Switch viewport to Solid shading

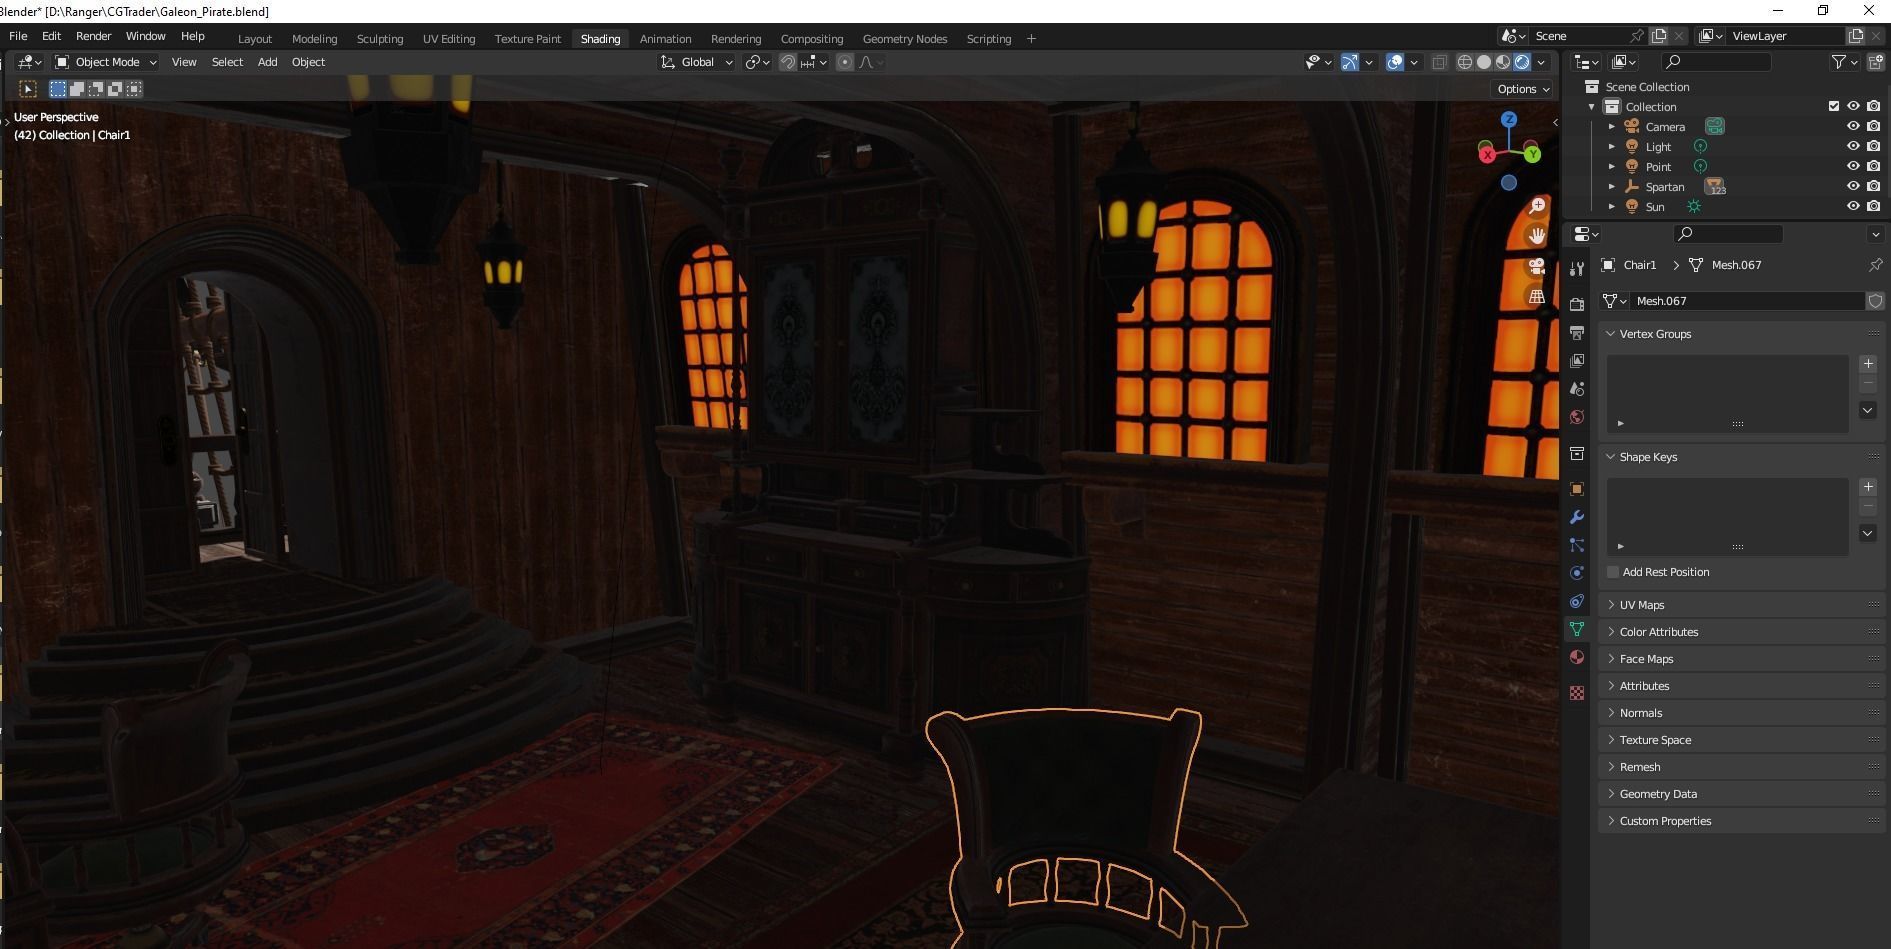[x=1484, y=62]
